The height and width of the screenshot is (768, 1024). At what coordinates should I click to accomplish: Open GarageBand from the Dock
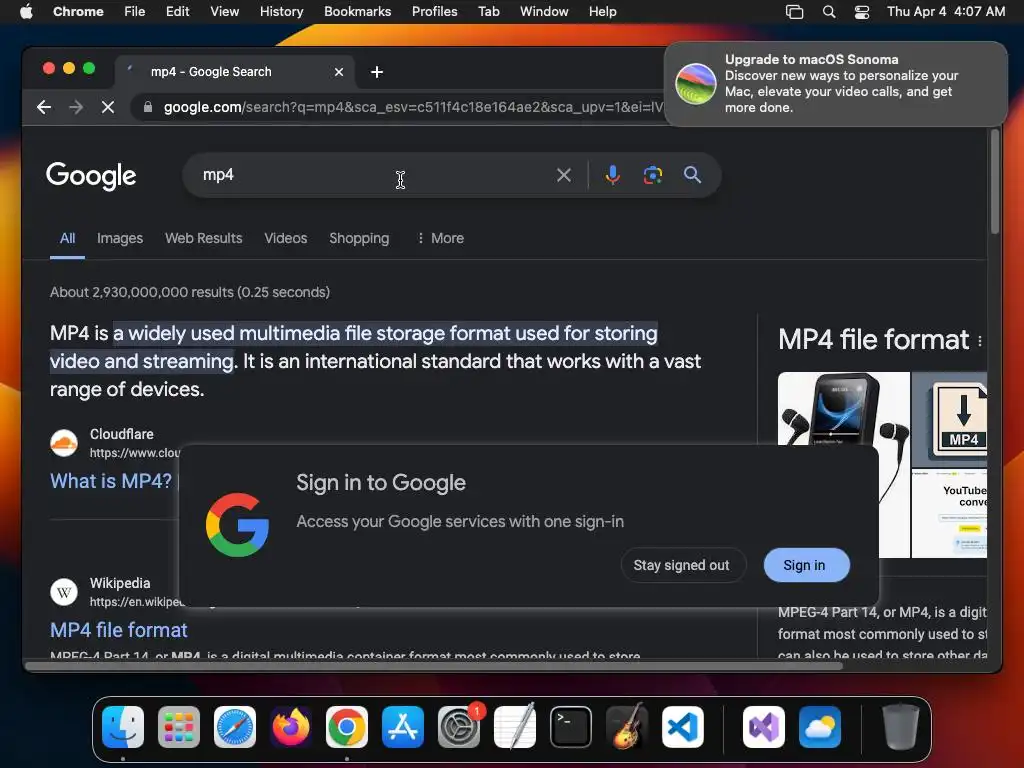[627, 727]
